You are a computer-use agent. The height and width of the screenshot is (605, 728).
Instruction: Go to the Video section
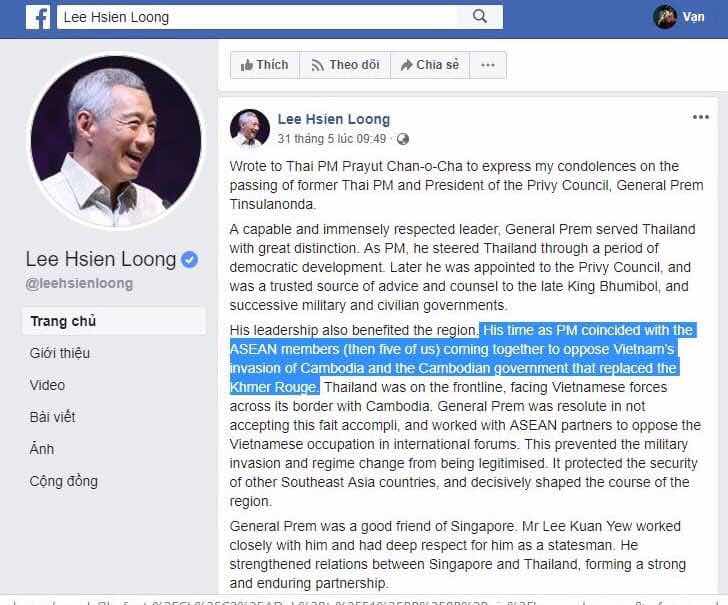click(x=47, y=385)
